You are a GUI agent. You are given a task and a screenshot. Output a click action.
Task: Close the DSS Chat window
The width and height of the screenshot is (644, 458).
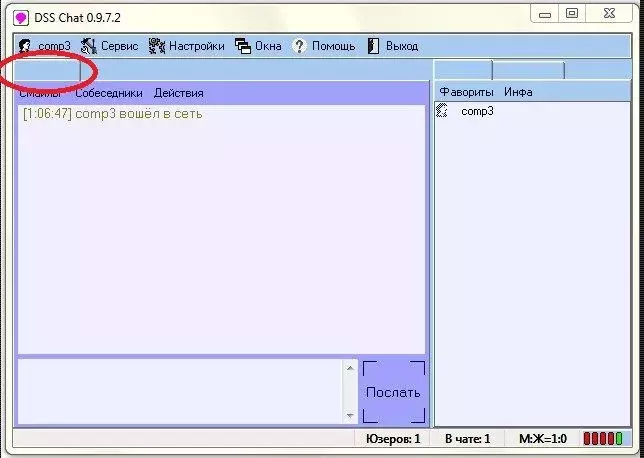pyautogui.click(x=609, y=14)
